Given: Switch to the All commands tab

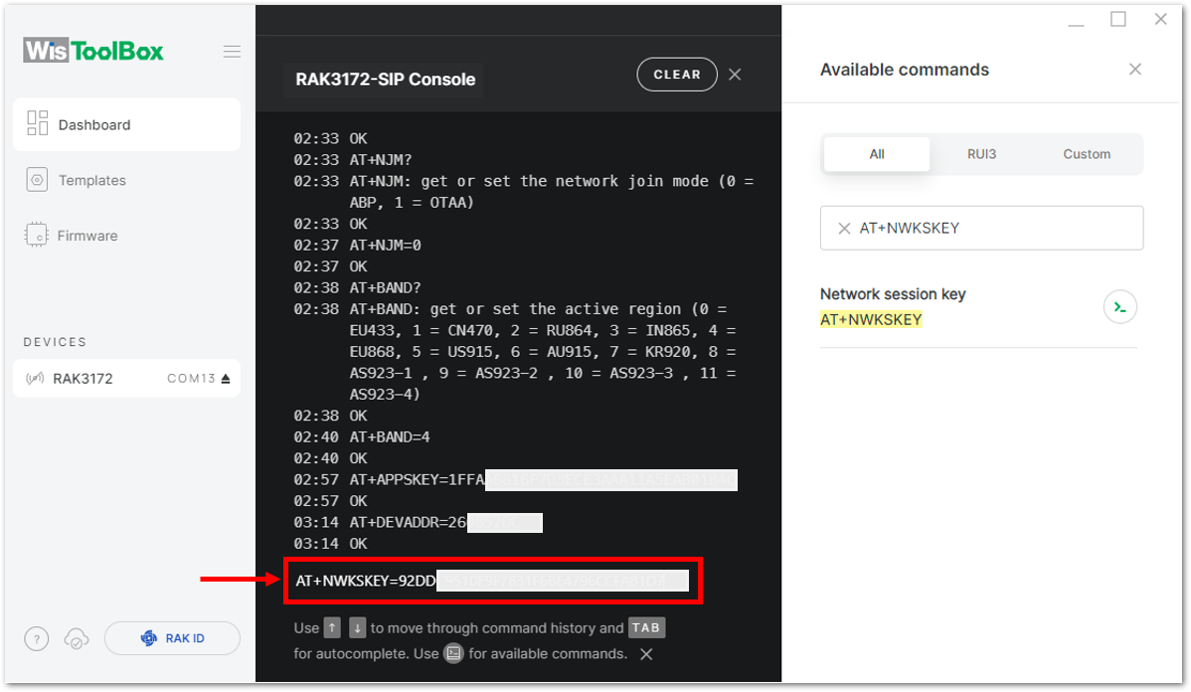Looking at the screenshot, I should click(x=877, y=154).
